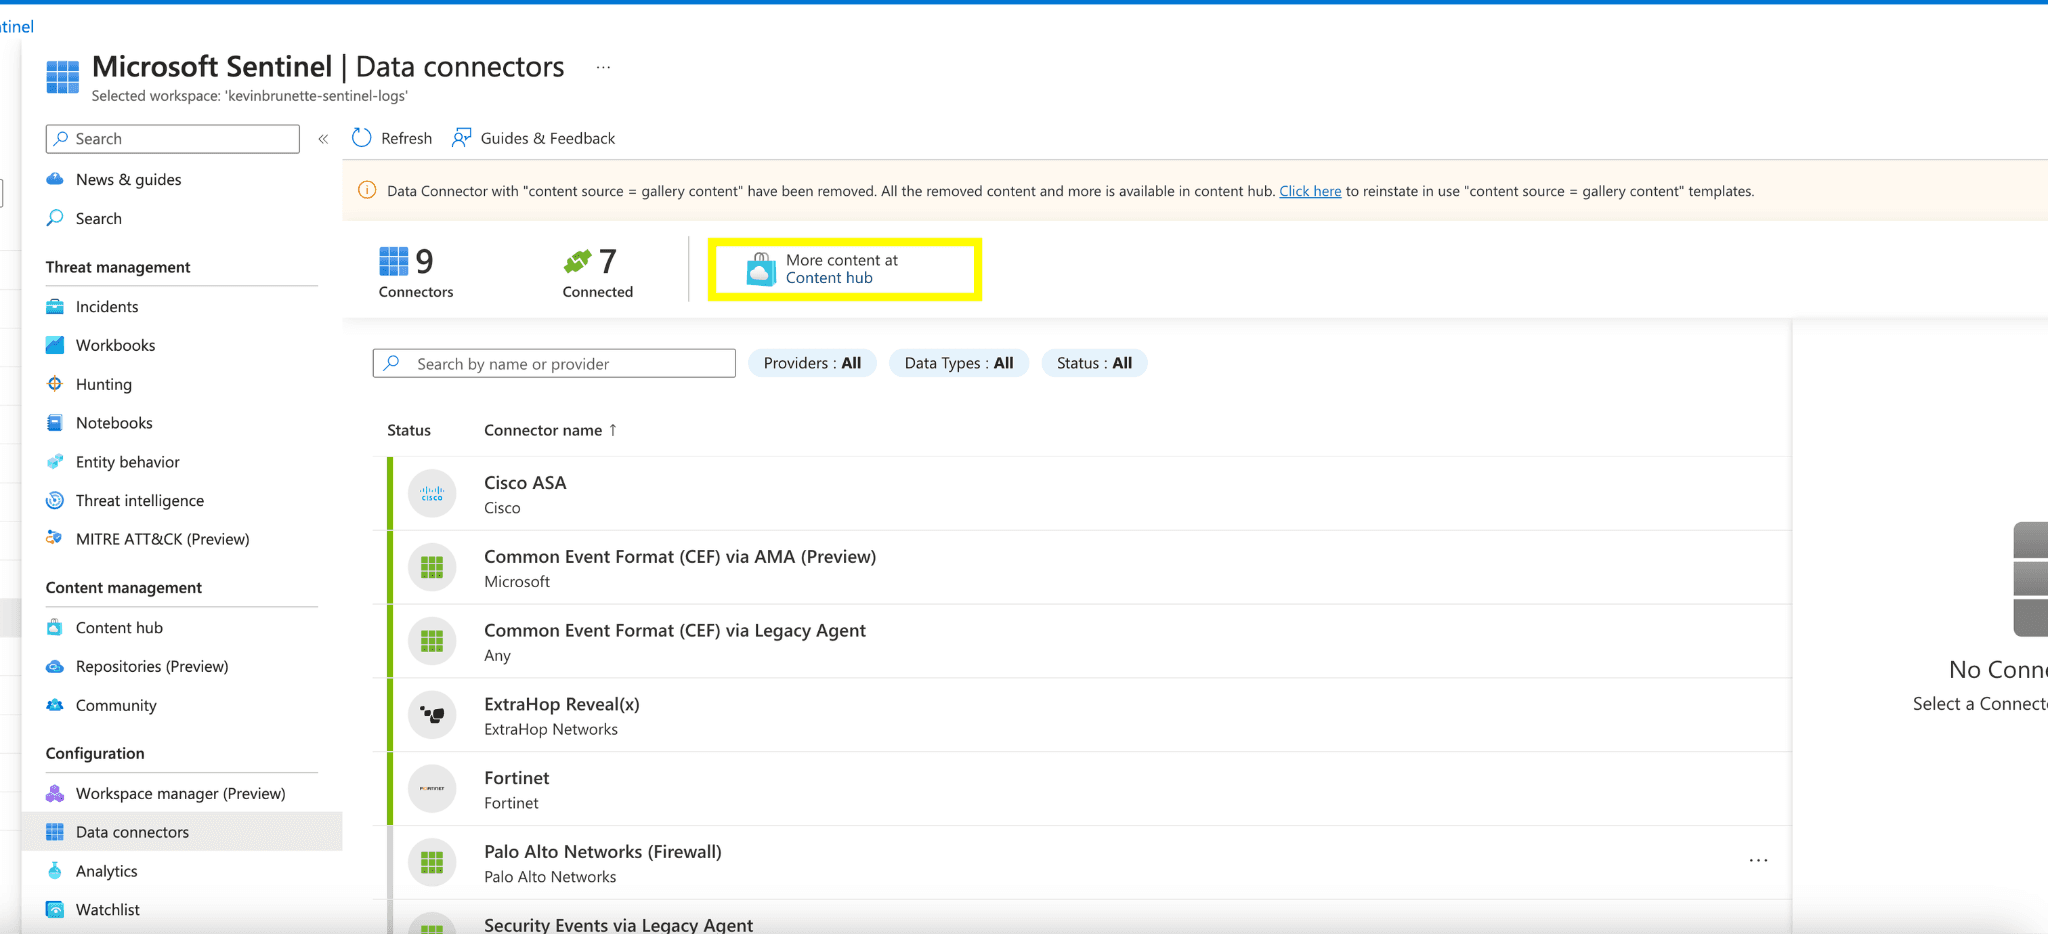Sort by Connector name column header
Viewport: 2048px width, 934px height.
click(x=543, y=430)
